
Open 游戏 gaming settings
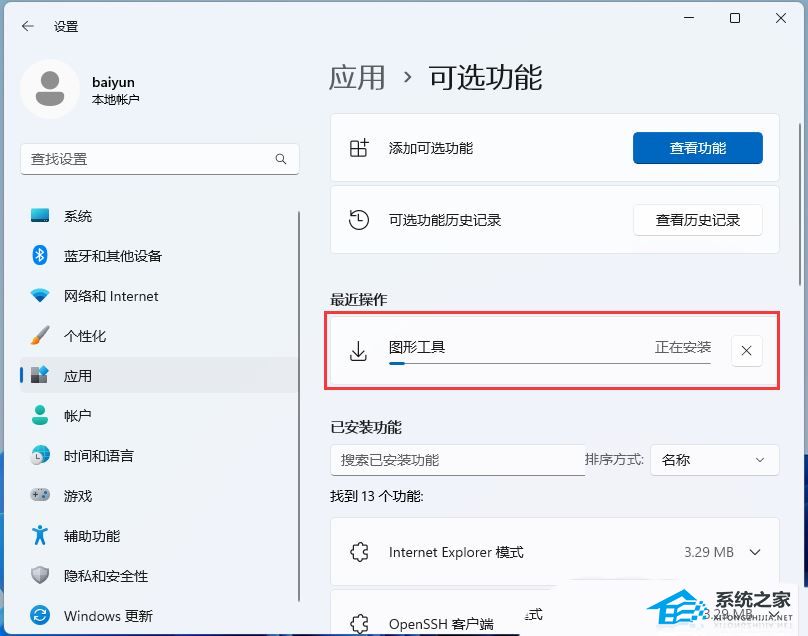click(x=77, y=496)
